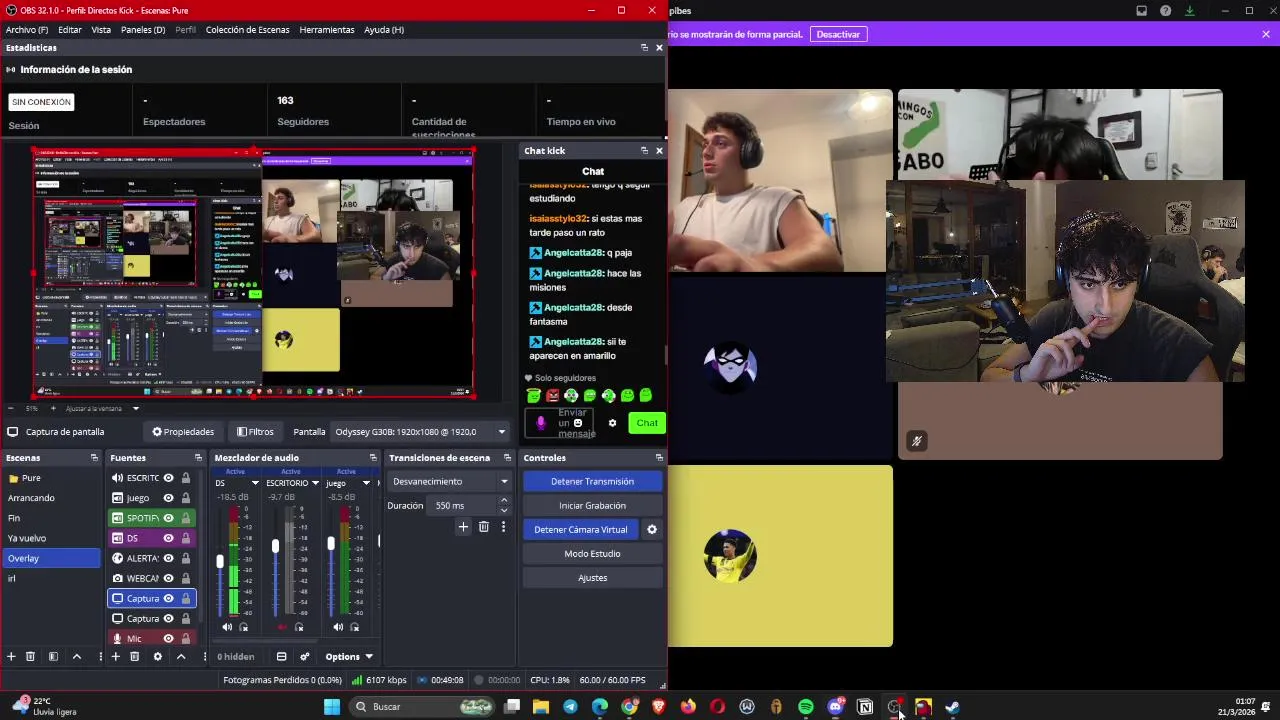Mute the DS audio channel speaker icon
The image size is (1280, 720).
[x=227, y=627]
